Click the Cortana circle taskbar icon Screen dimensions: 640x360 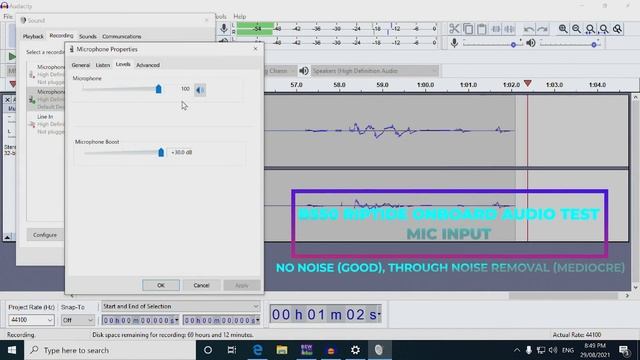click(208, 350)
